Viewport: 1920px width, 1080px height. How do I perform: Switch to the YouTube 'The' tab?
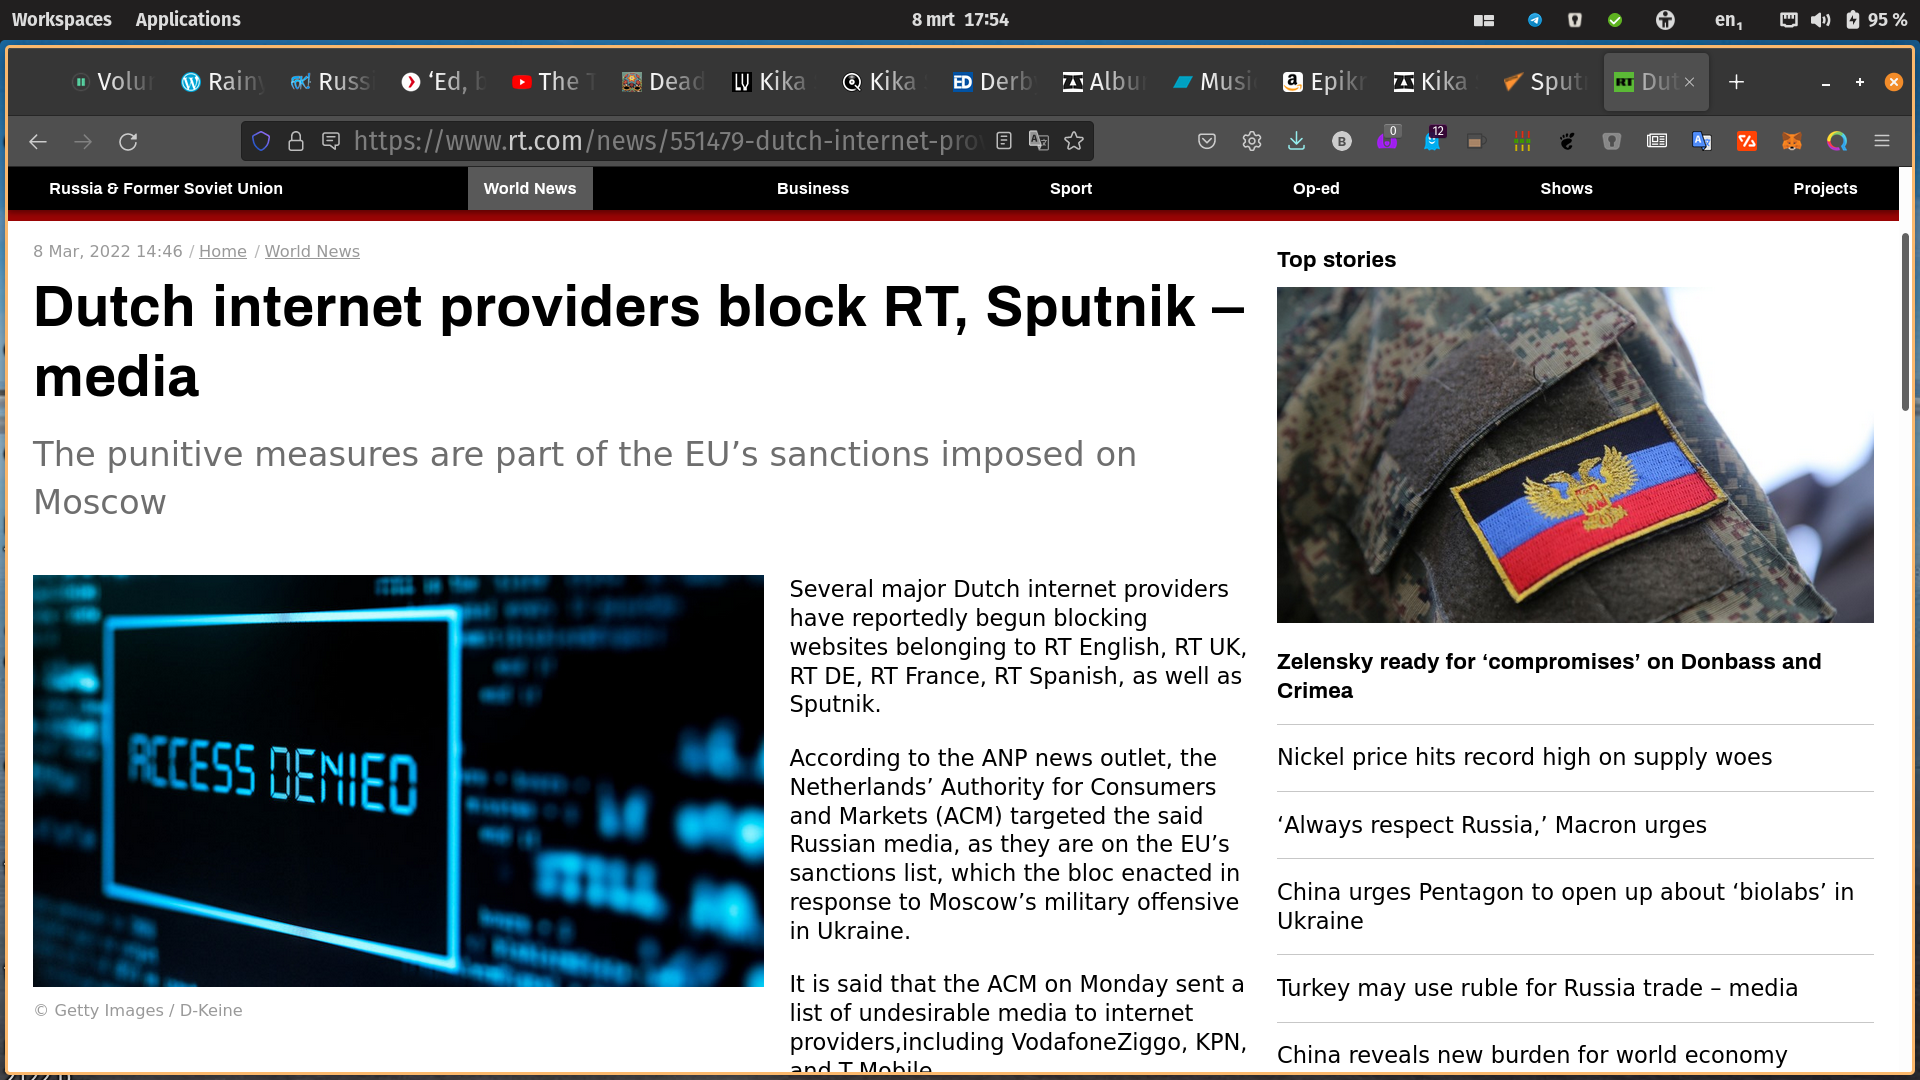coord(553,82)
